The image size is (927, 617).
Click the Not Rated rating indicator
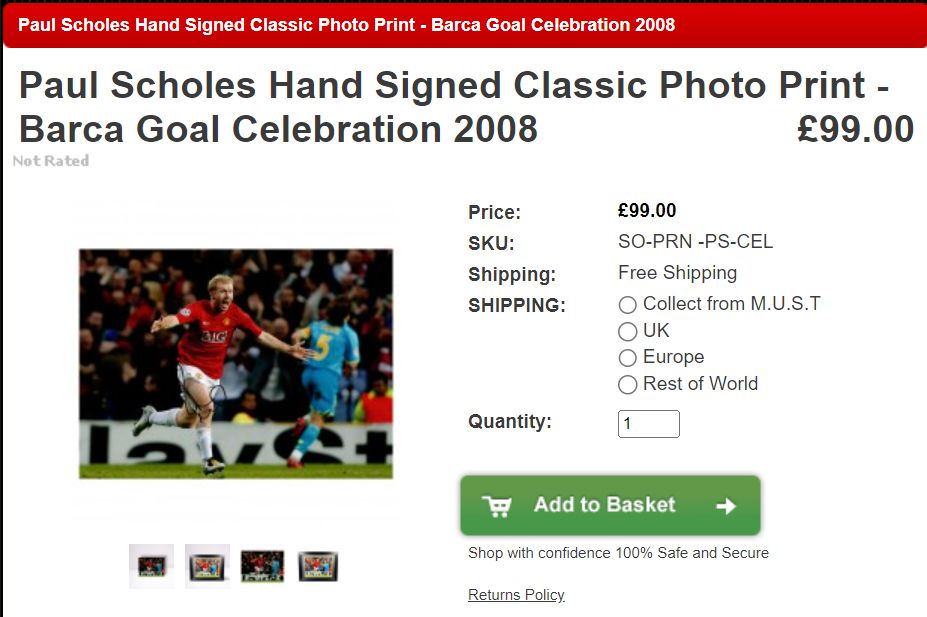[51, 161]
